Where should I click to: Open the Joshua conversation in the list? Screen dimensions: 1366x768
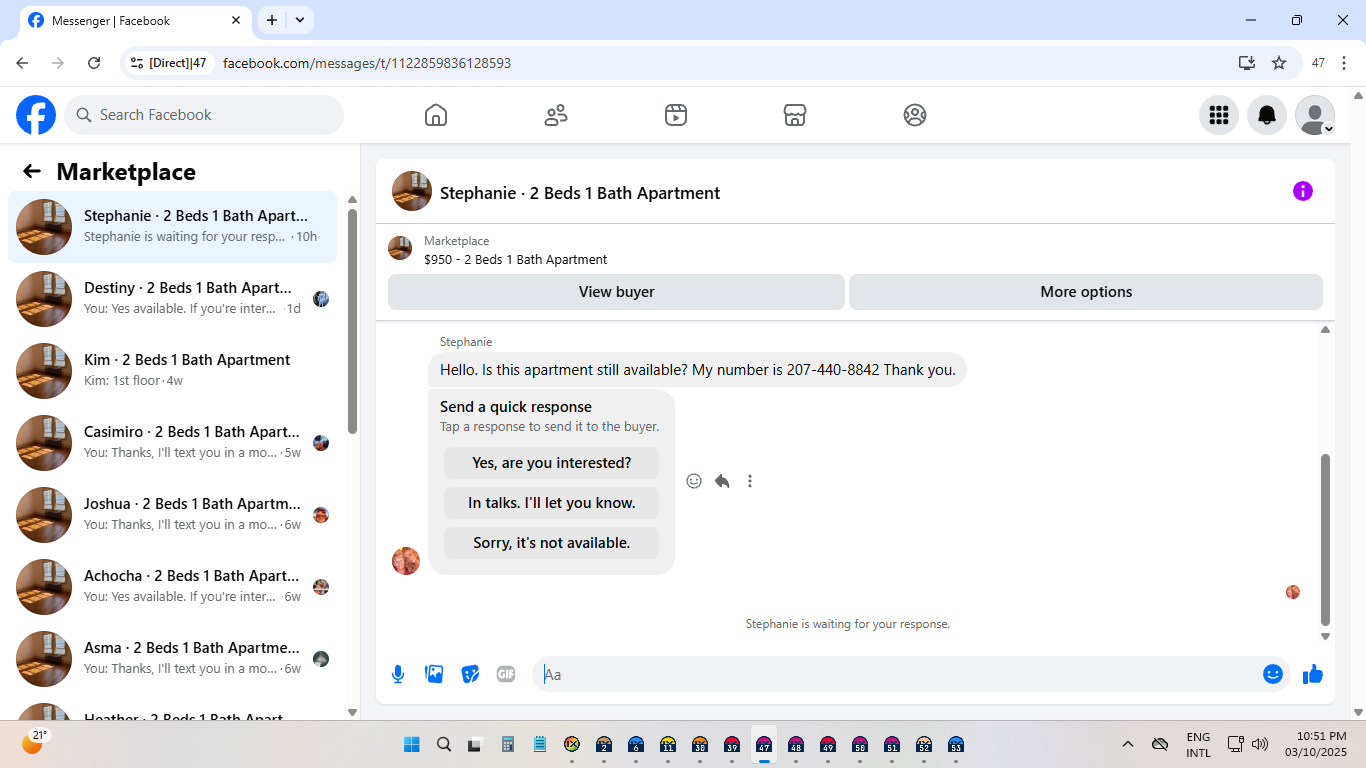pyautogui.click(x=172, y=515)
